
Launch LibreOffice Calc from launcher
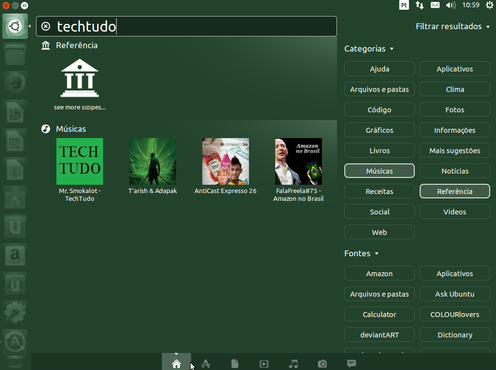15,141
